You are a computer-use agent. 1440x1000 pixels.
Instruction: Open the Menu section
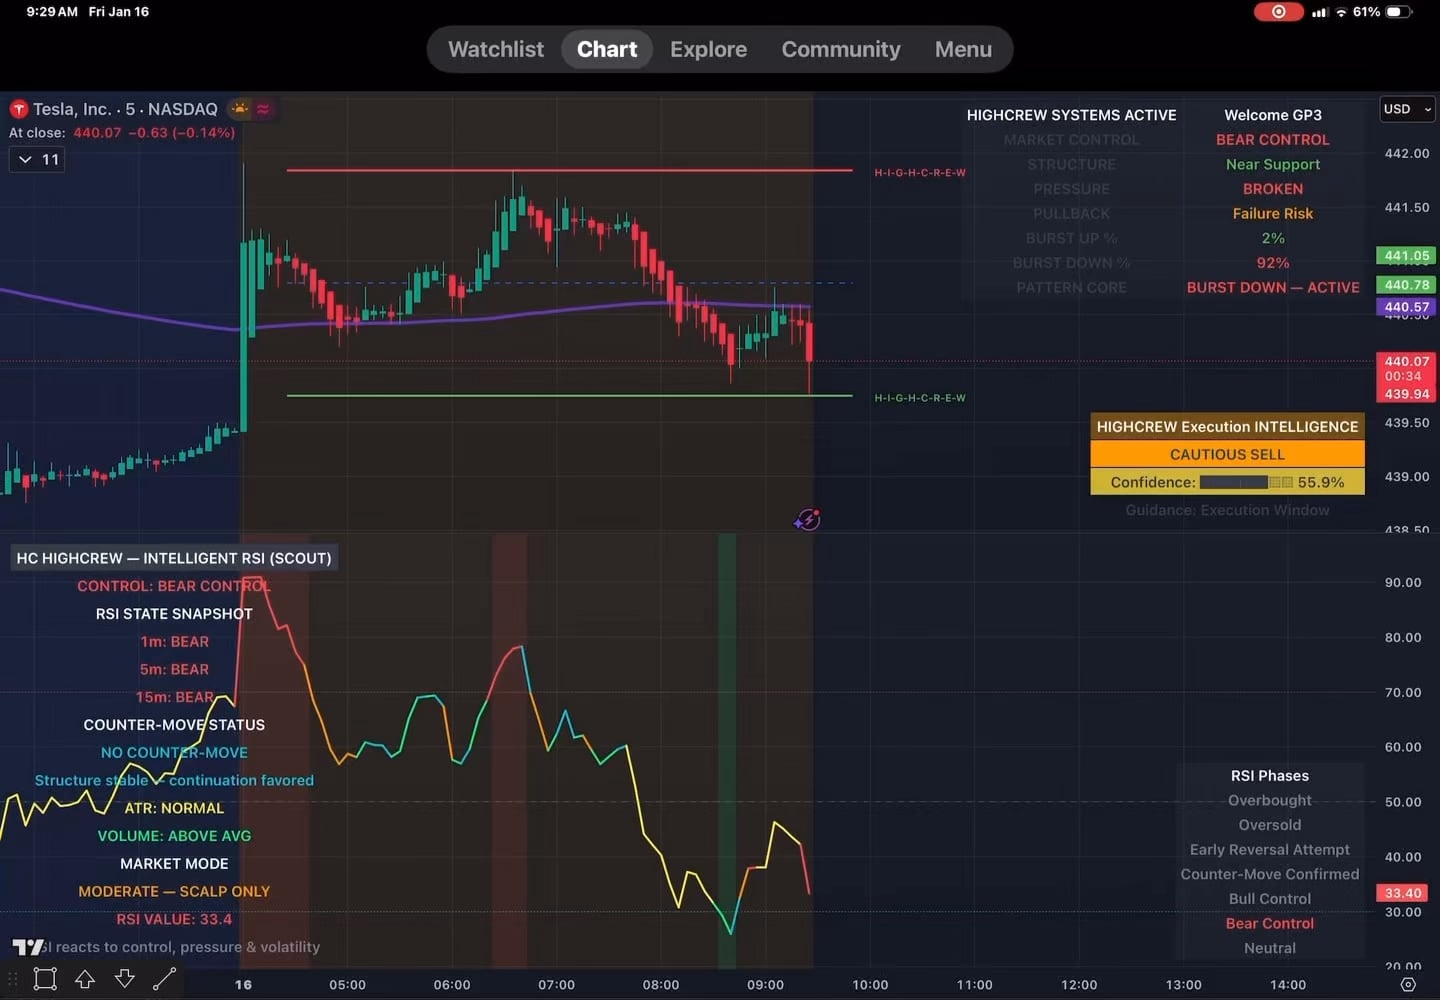pyautogui.click(x=963, y=50)
